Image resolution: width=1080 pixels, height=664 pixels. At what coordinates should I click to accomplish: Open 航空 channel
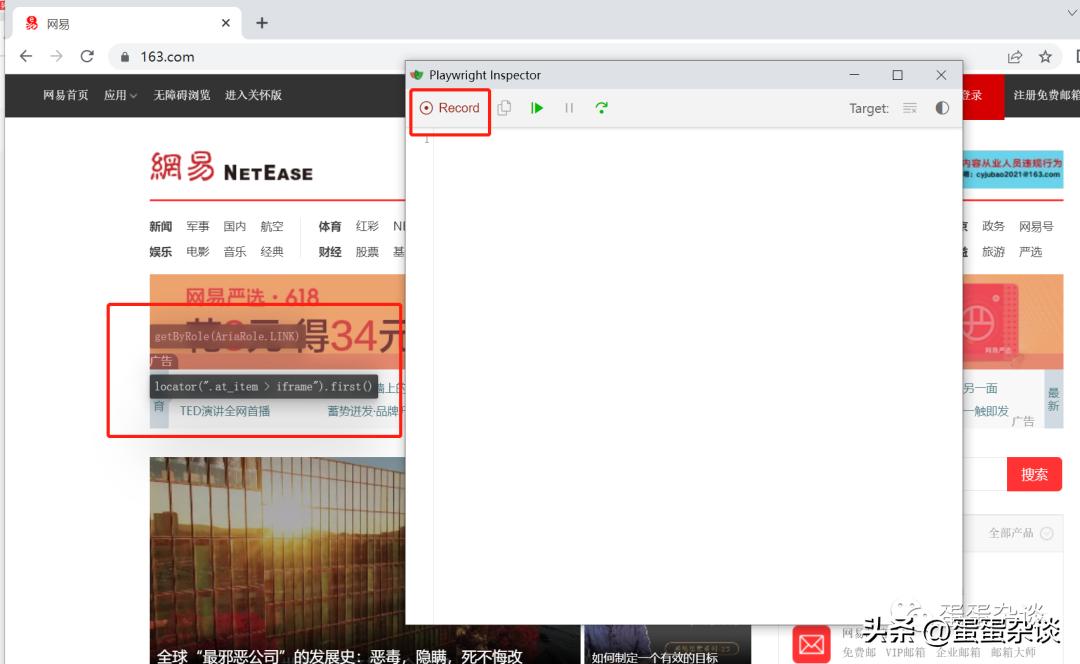click(272, 226)
